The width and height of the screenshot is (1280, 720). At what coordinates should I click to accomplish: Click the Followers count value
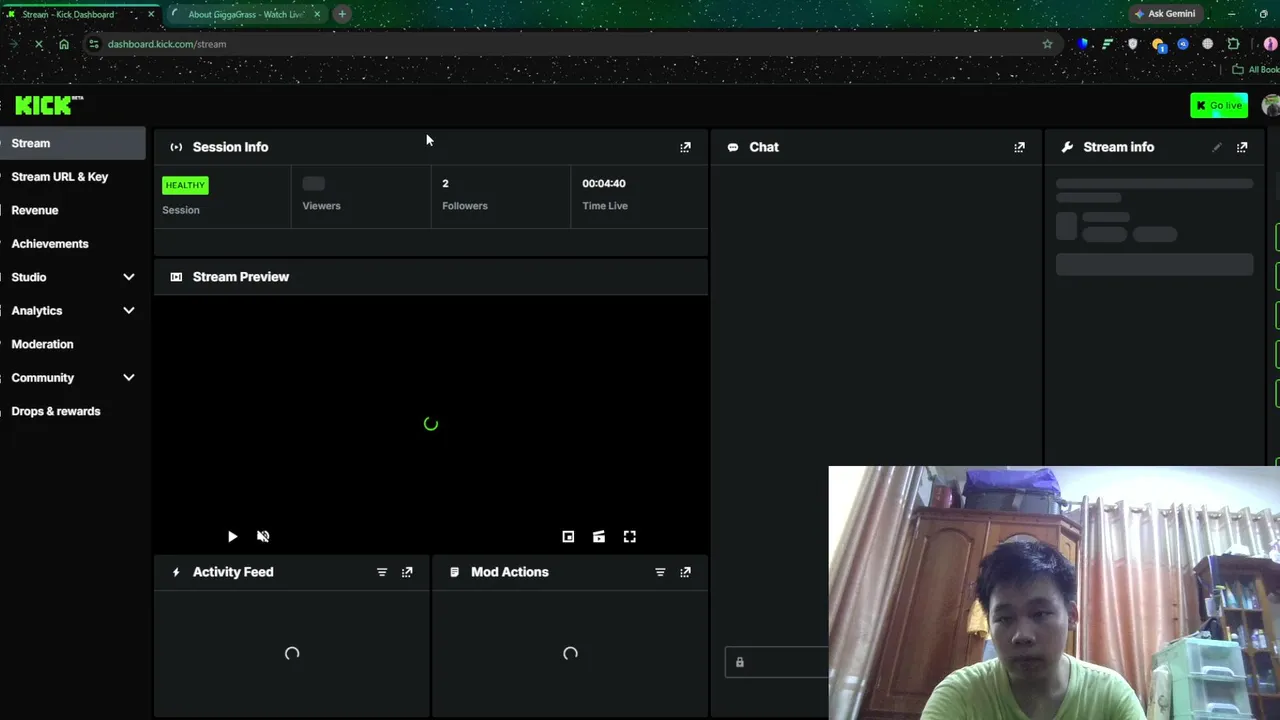(446, 184)
